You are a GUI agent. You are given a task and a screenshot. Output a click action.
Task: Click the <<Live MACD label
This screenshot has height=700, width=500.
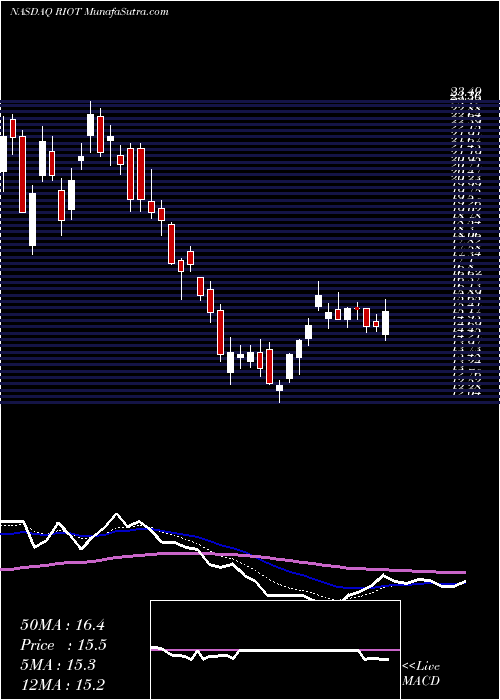pyautogui.click(x=421, y=674)
